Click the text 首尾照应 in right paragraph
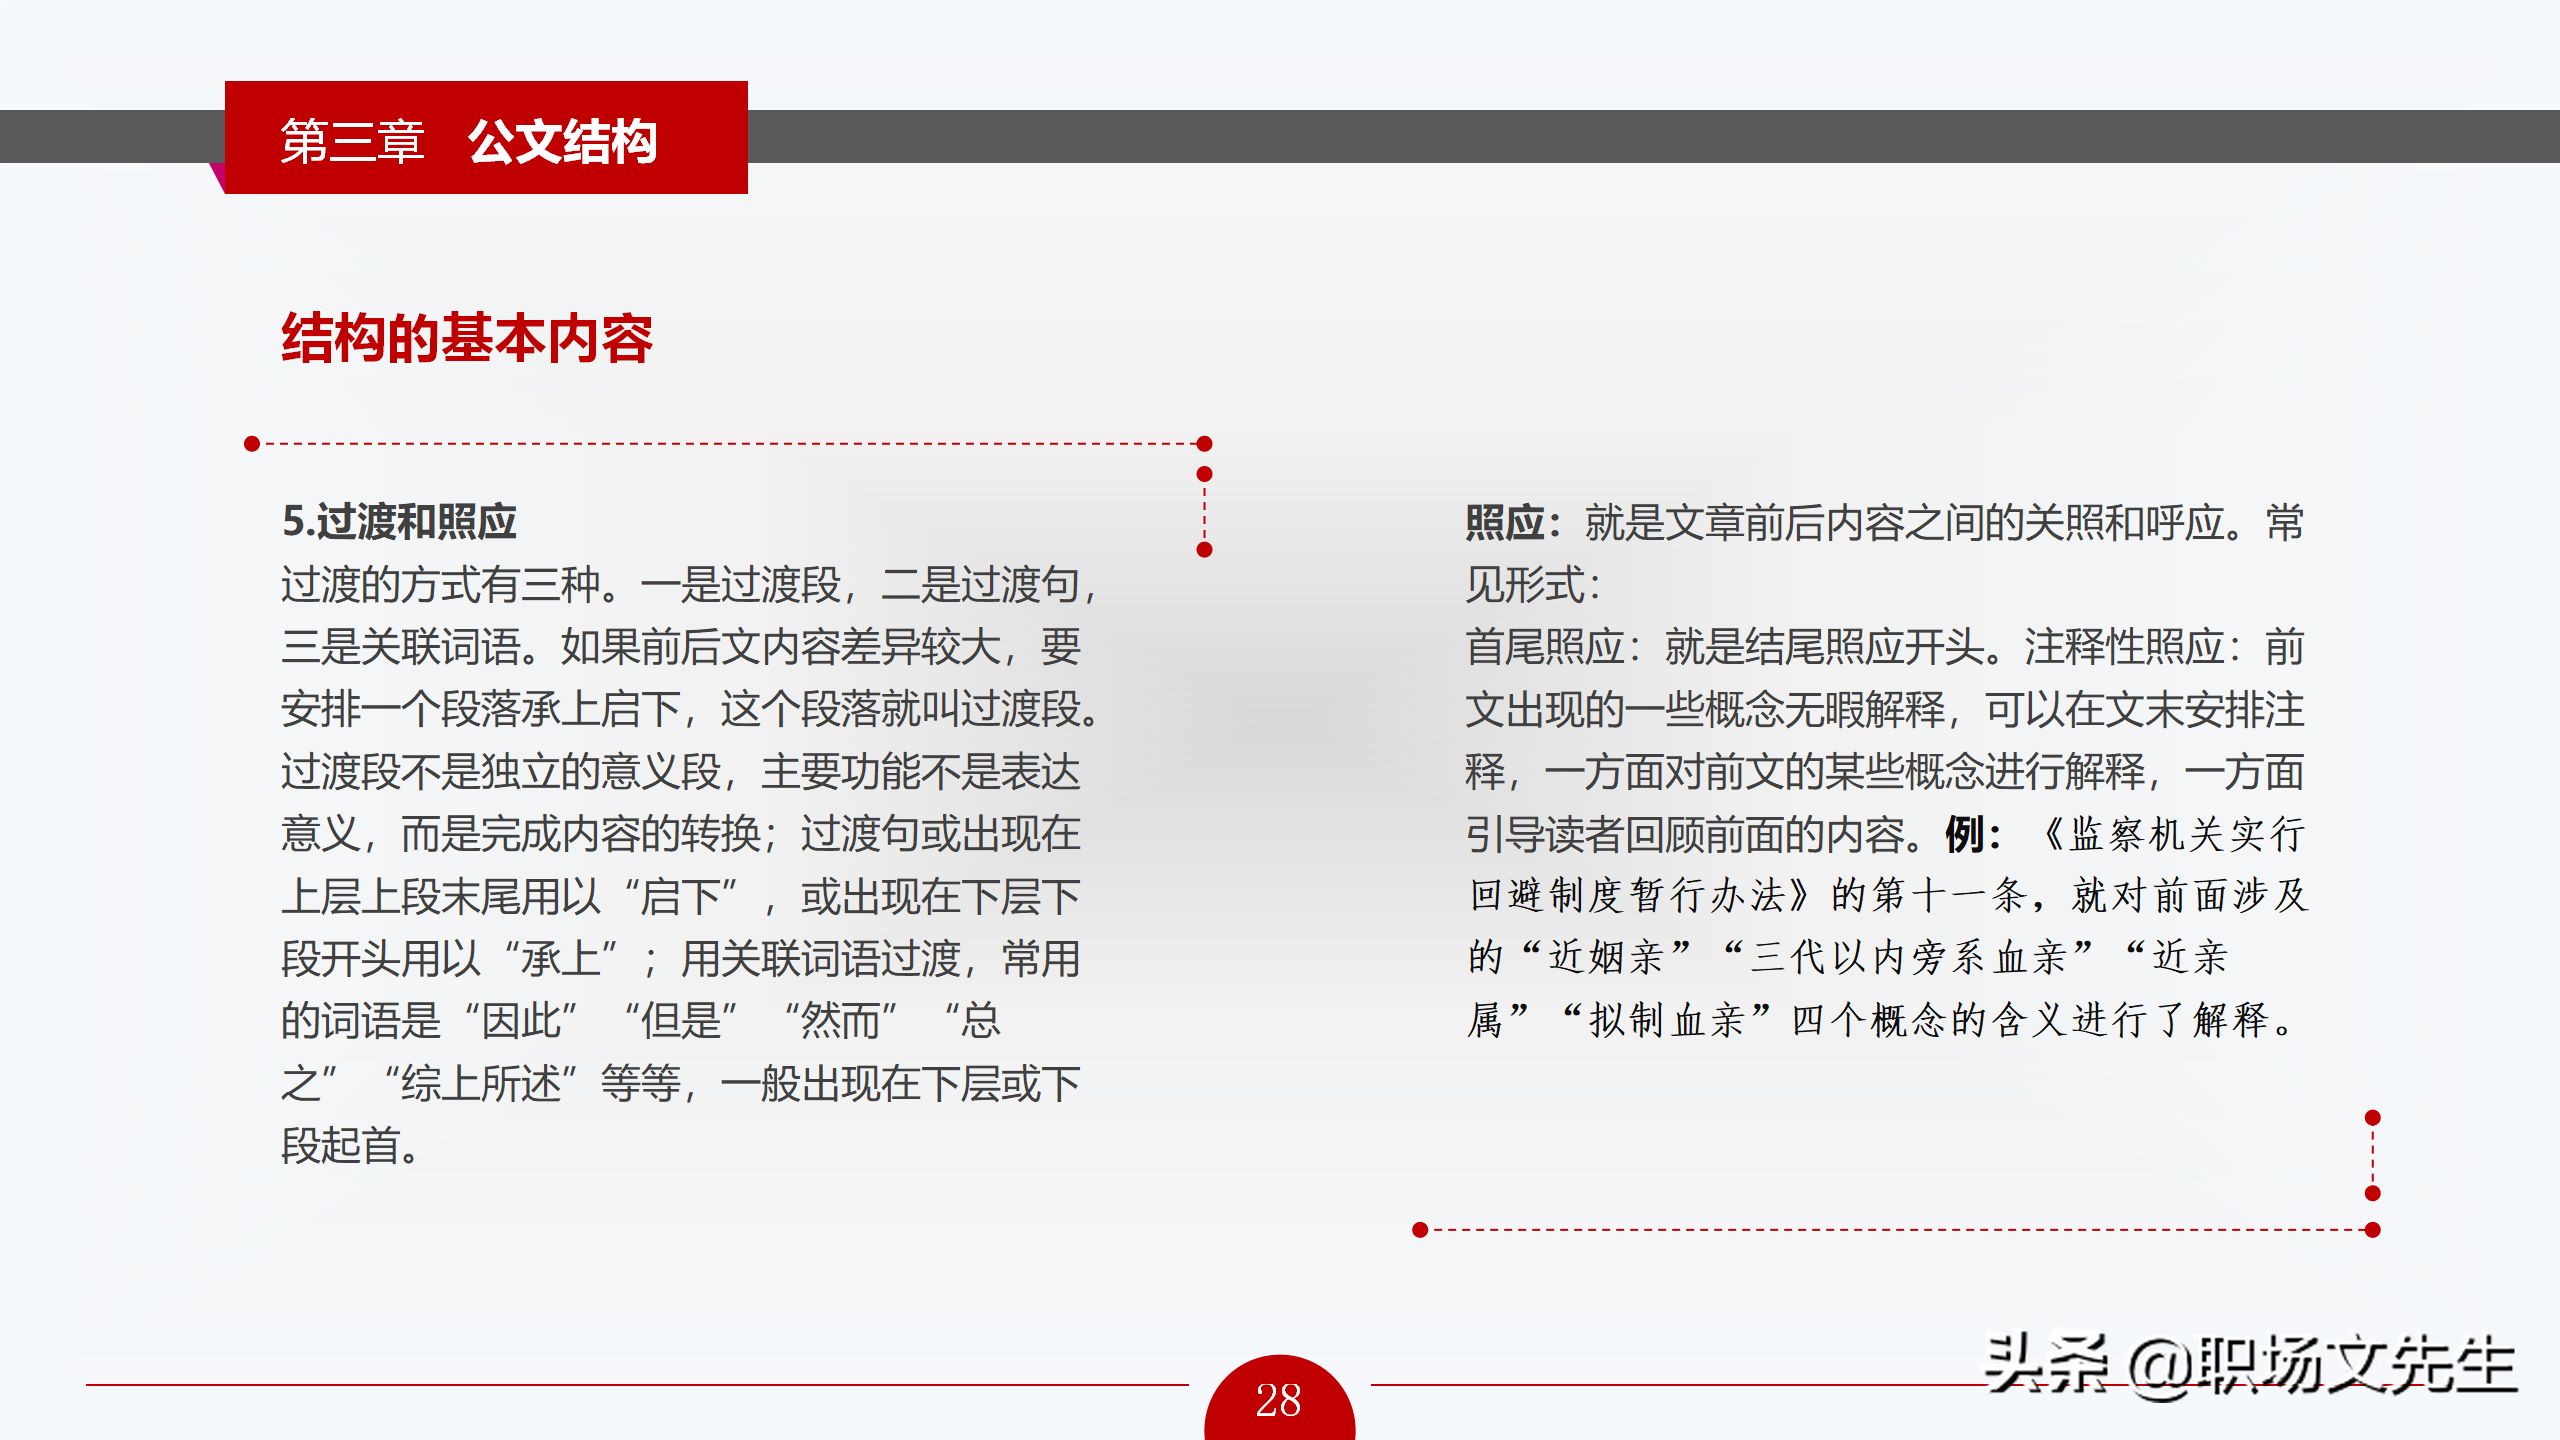 pos(1544,648)
